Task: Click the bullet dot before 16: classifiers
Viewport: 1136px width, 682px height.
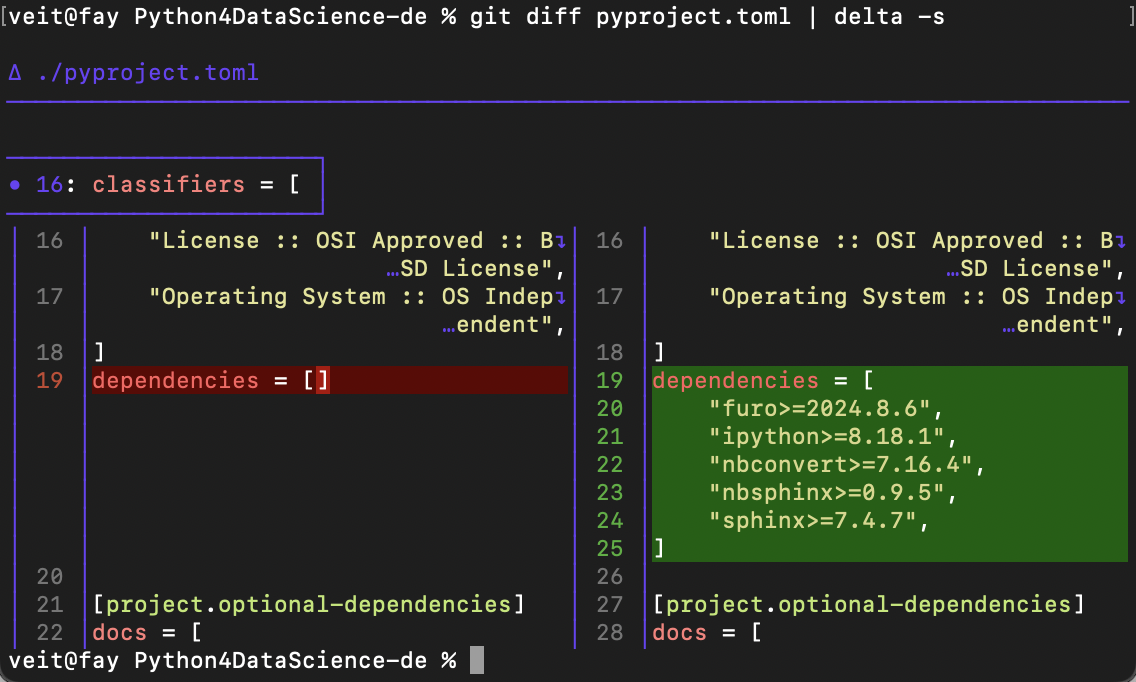Action: coord(15,185)
